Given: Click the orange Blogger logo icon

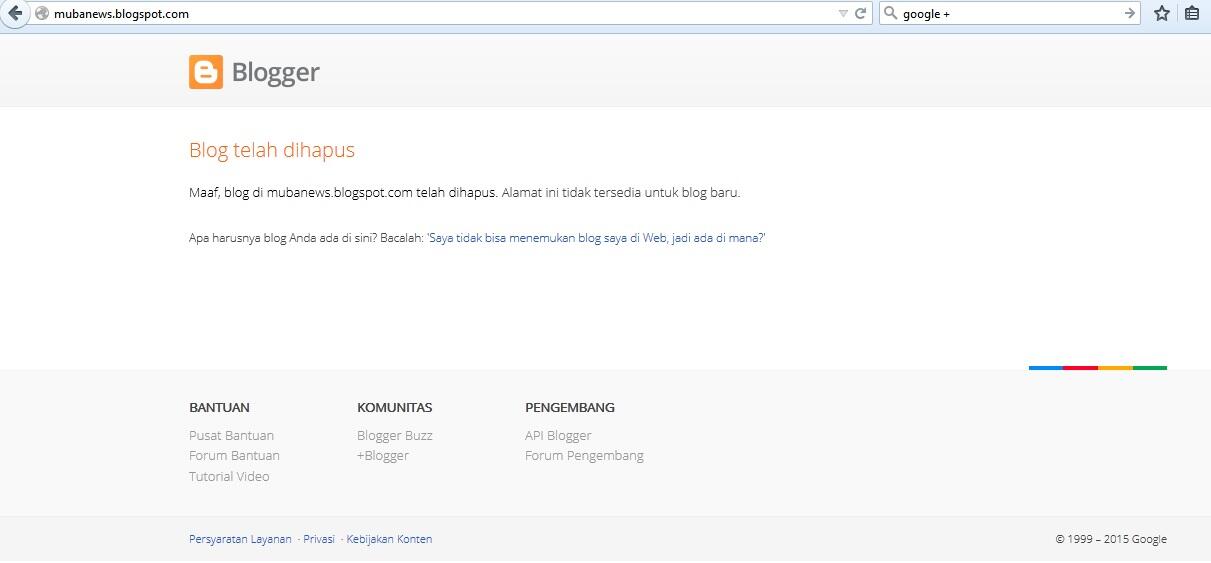Looking at the screenshot, I should tap(206, 72).
